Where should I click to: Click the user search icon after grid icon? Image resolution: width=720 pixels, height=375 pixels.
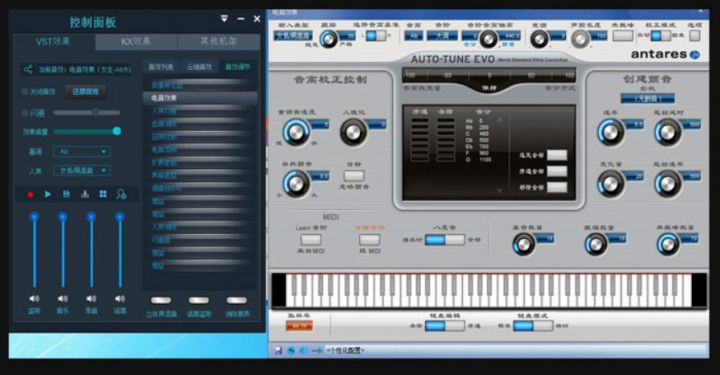pos(121,194)
